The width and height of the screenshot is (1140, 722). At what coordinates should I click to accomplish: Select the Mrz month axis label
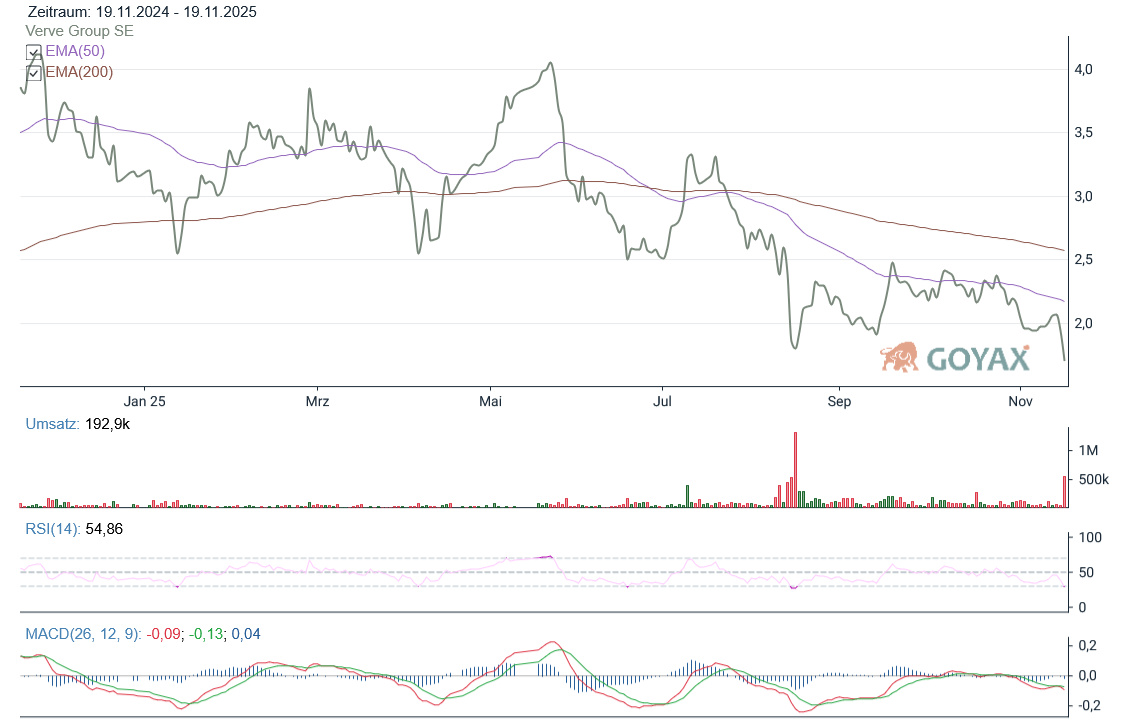point(317,401)
